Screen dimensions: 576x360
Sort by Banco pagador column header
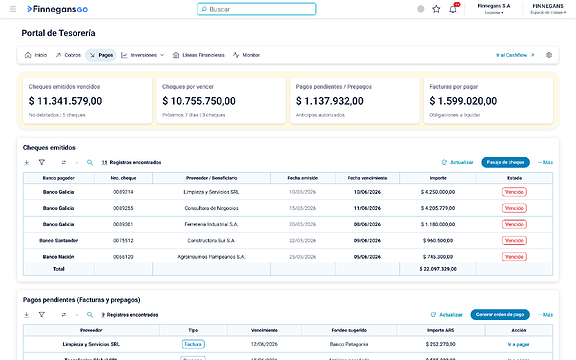59,178
